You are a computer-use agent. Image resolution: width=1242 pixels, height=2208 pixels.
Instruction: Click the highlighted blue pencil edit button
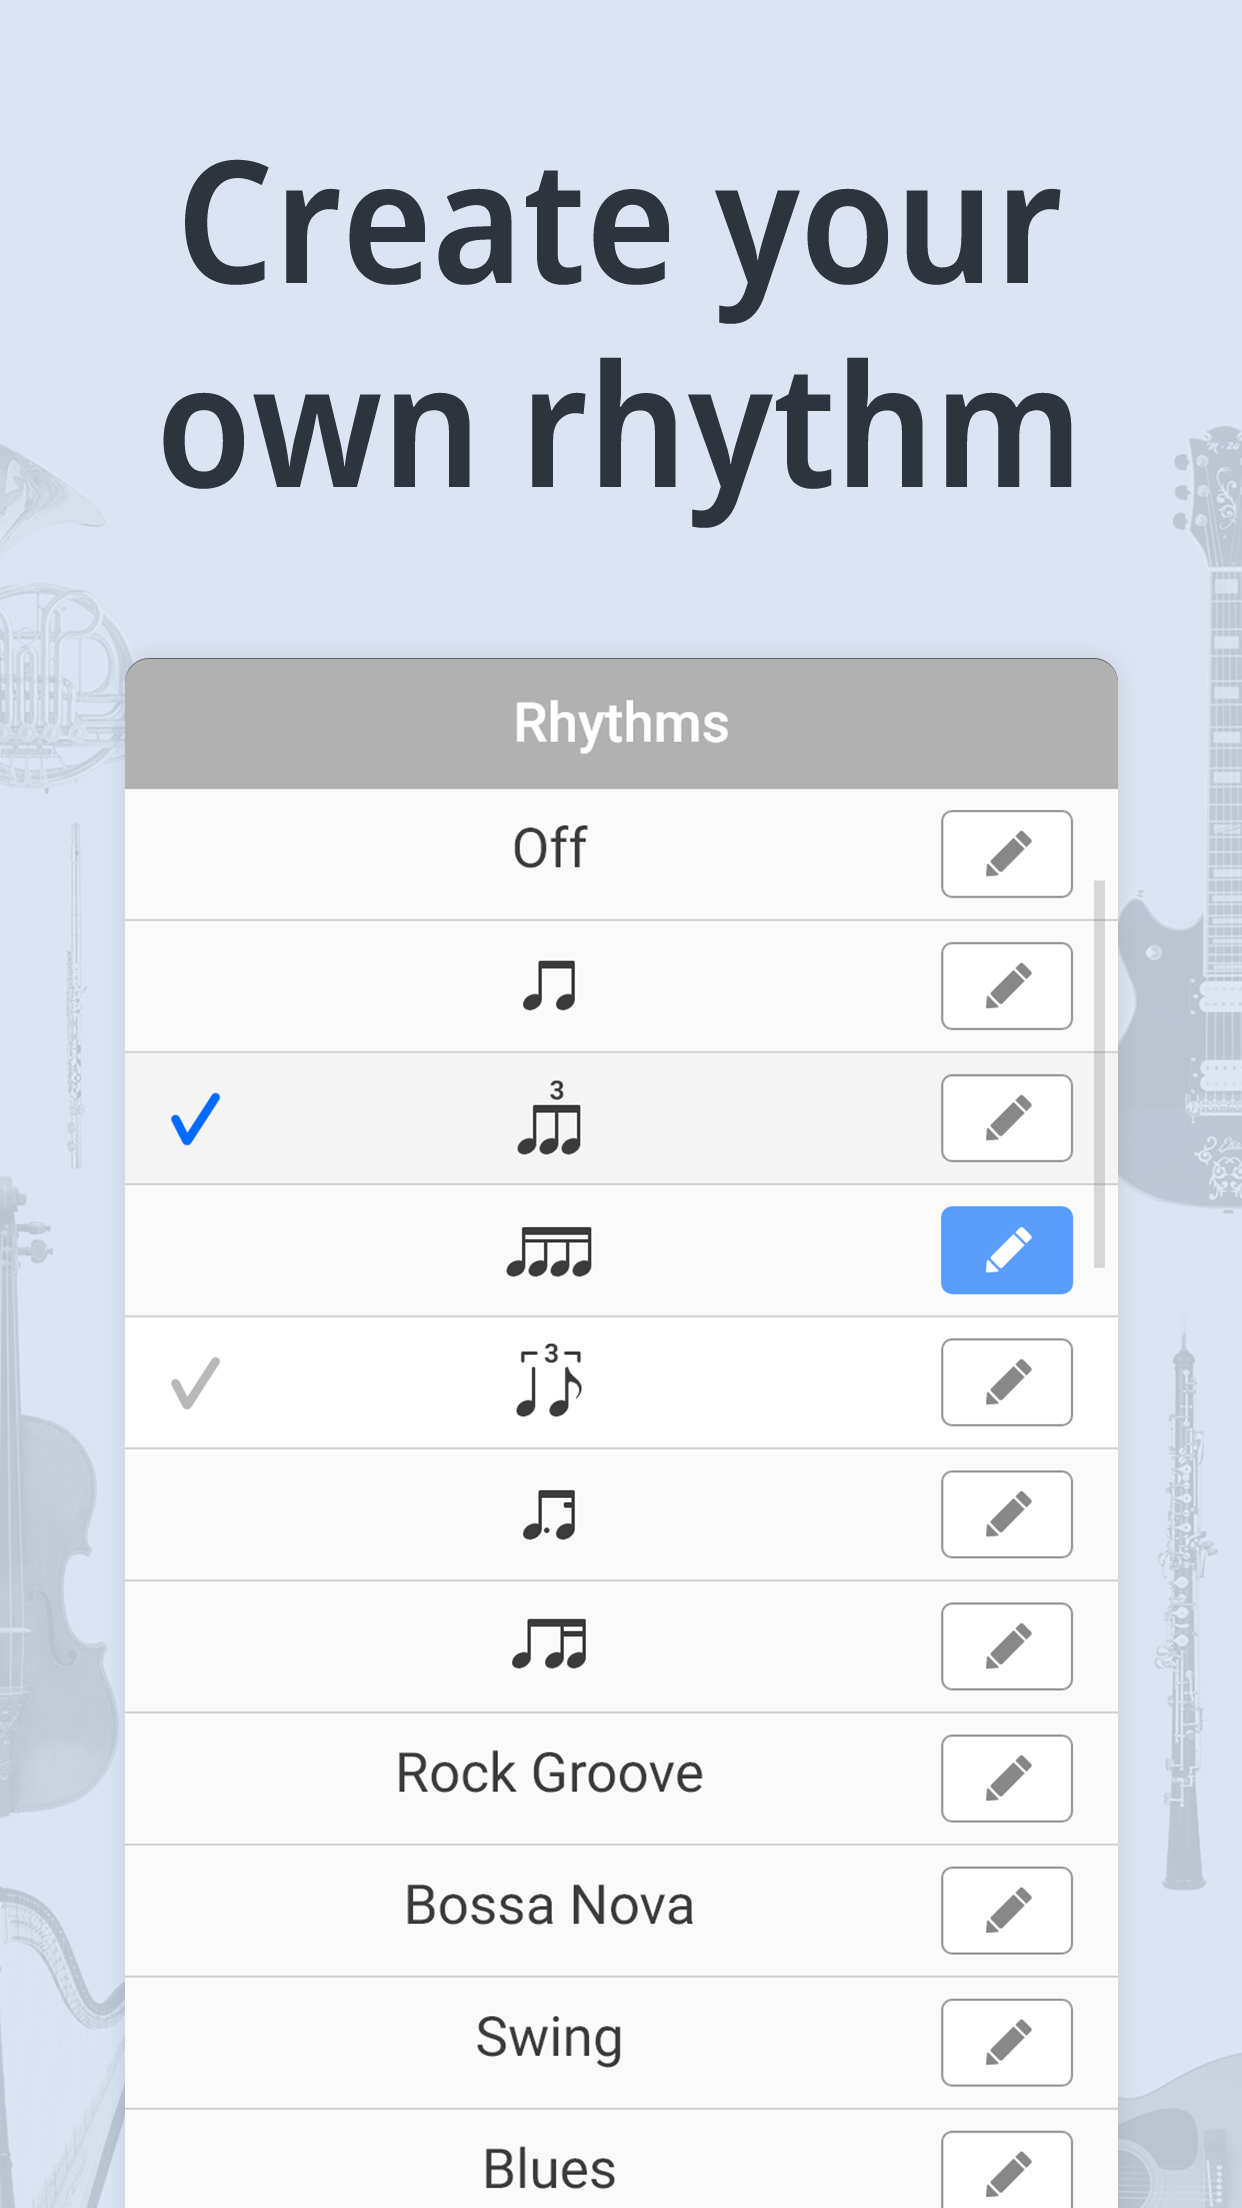(1006, 1250)
